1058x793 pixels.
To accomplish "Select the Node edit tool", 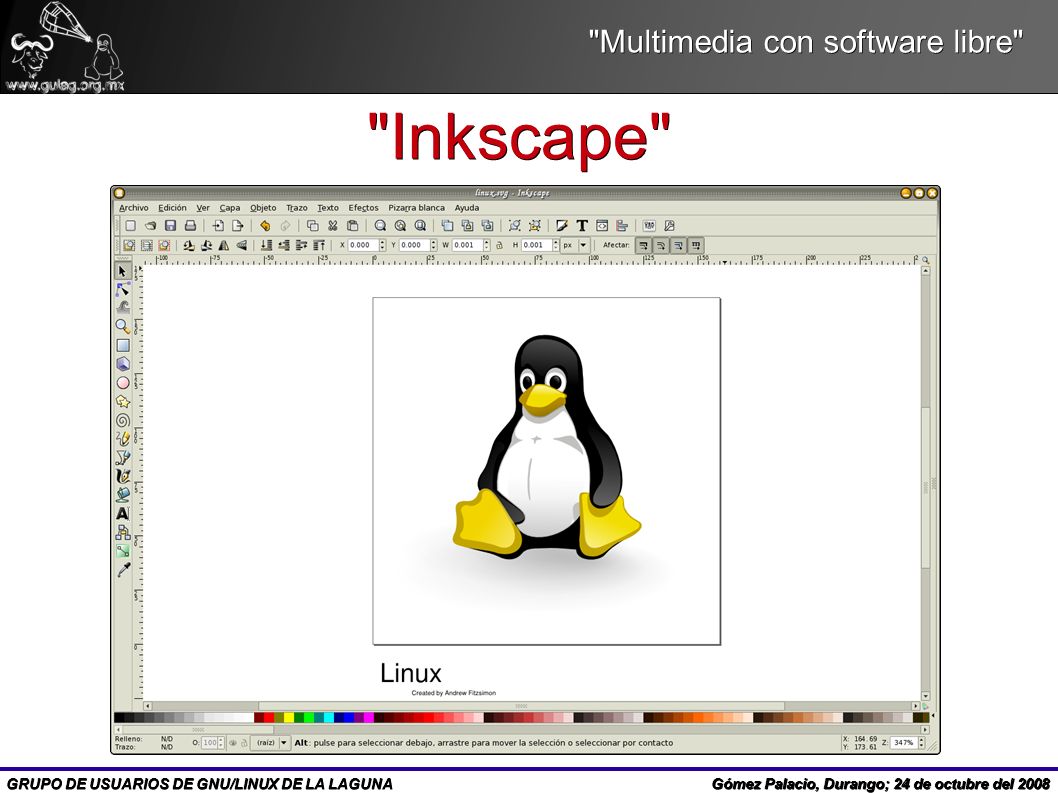I will (122, 290).
